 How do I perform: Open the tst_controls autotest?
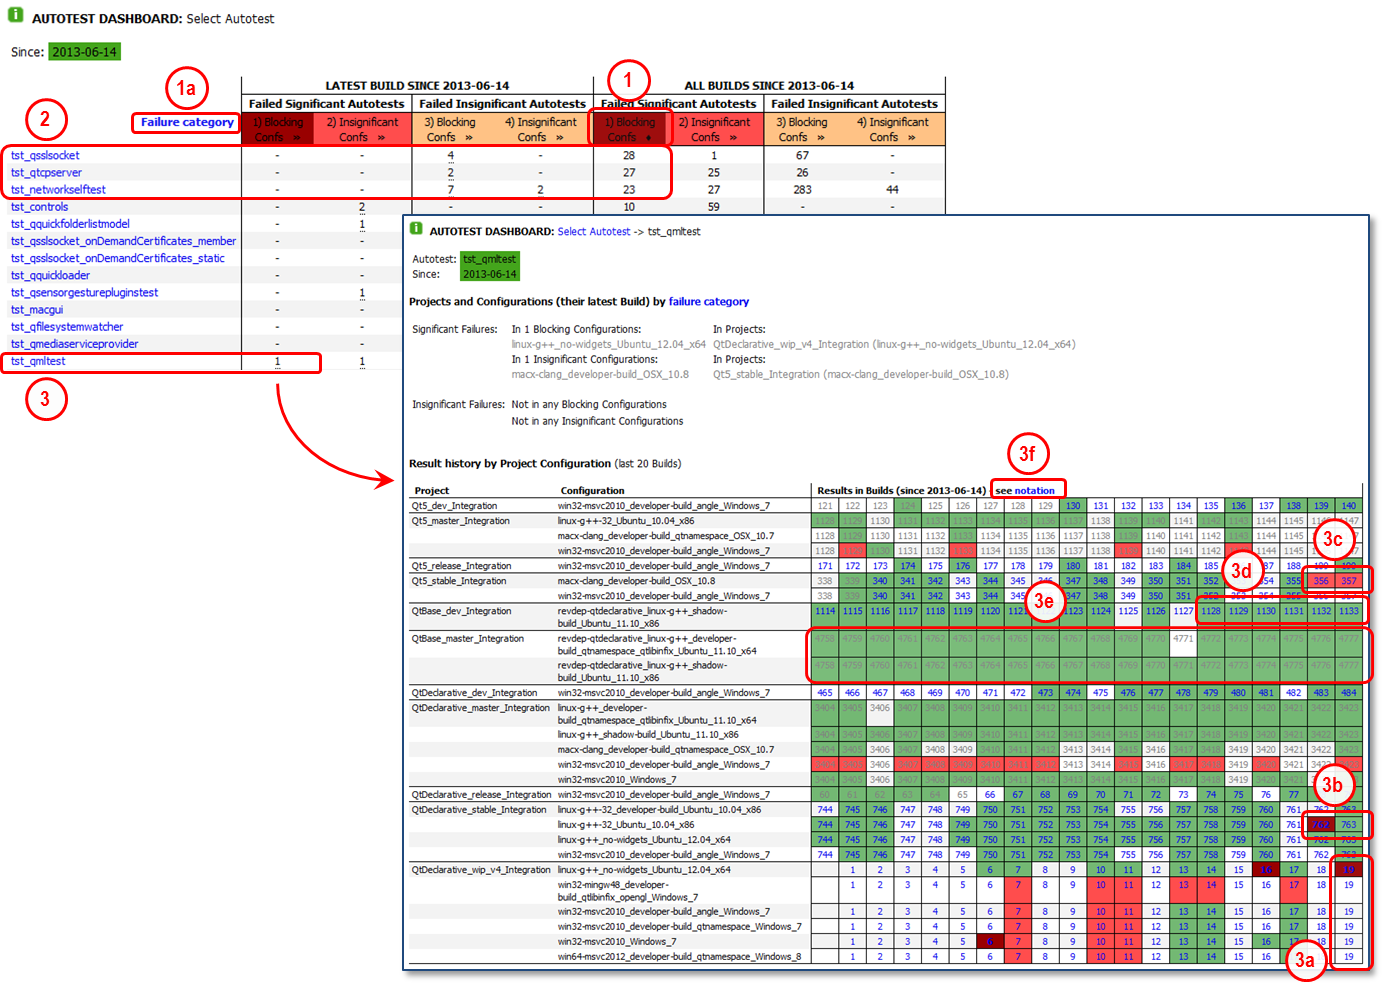tap(39, 207)
